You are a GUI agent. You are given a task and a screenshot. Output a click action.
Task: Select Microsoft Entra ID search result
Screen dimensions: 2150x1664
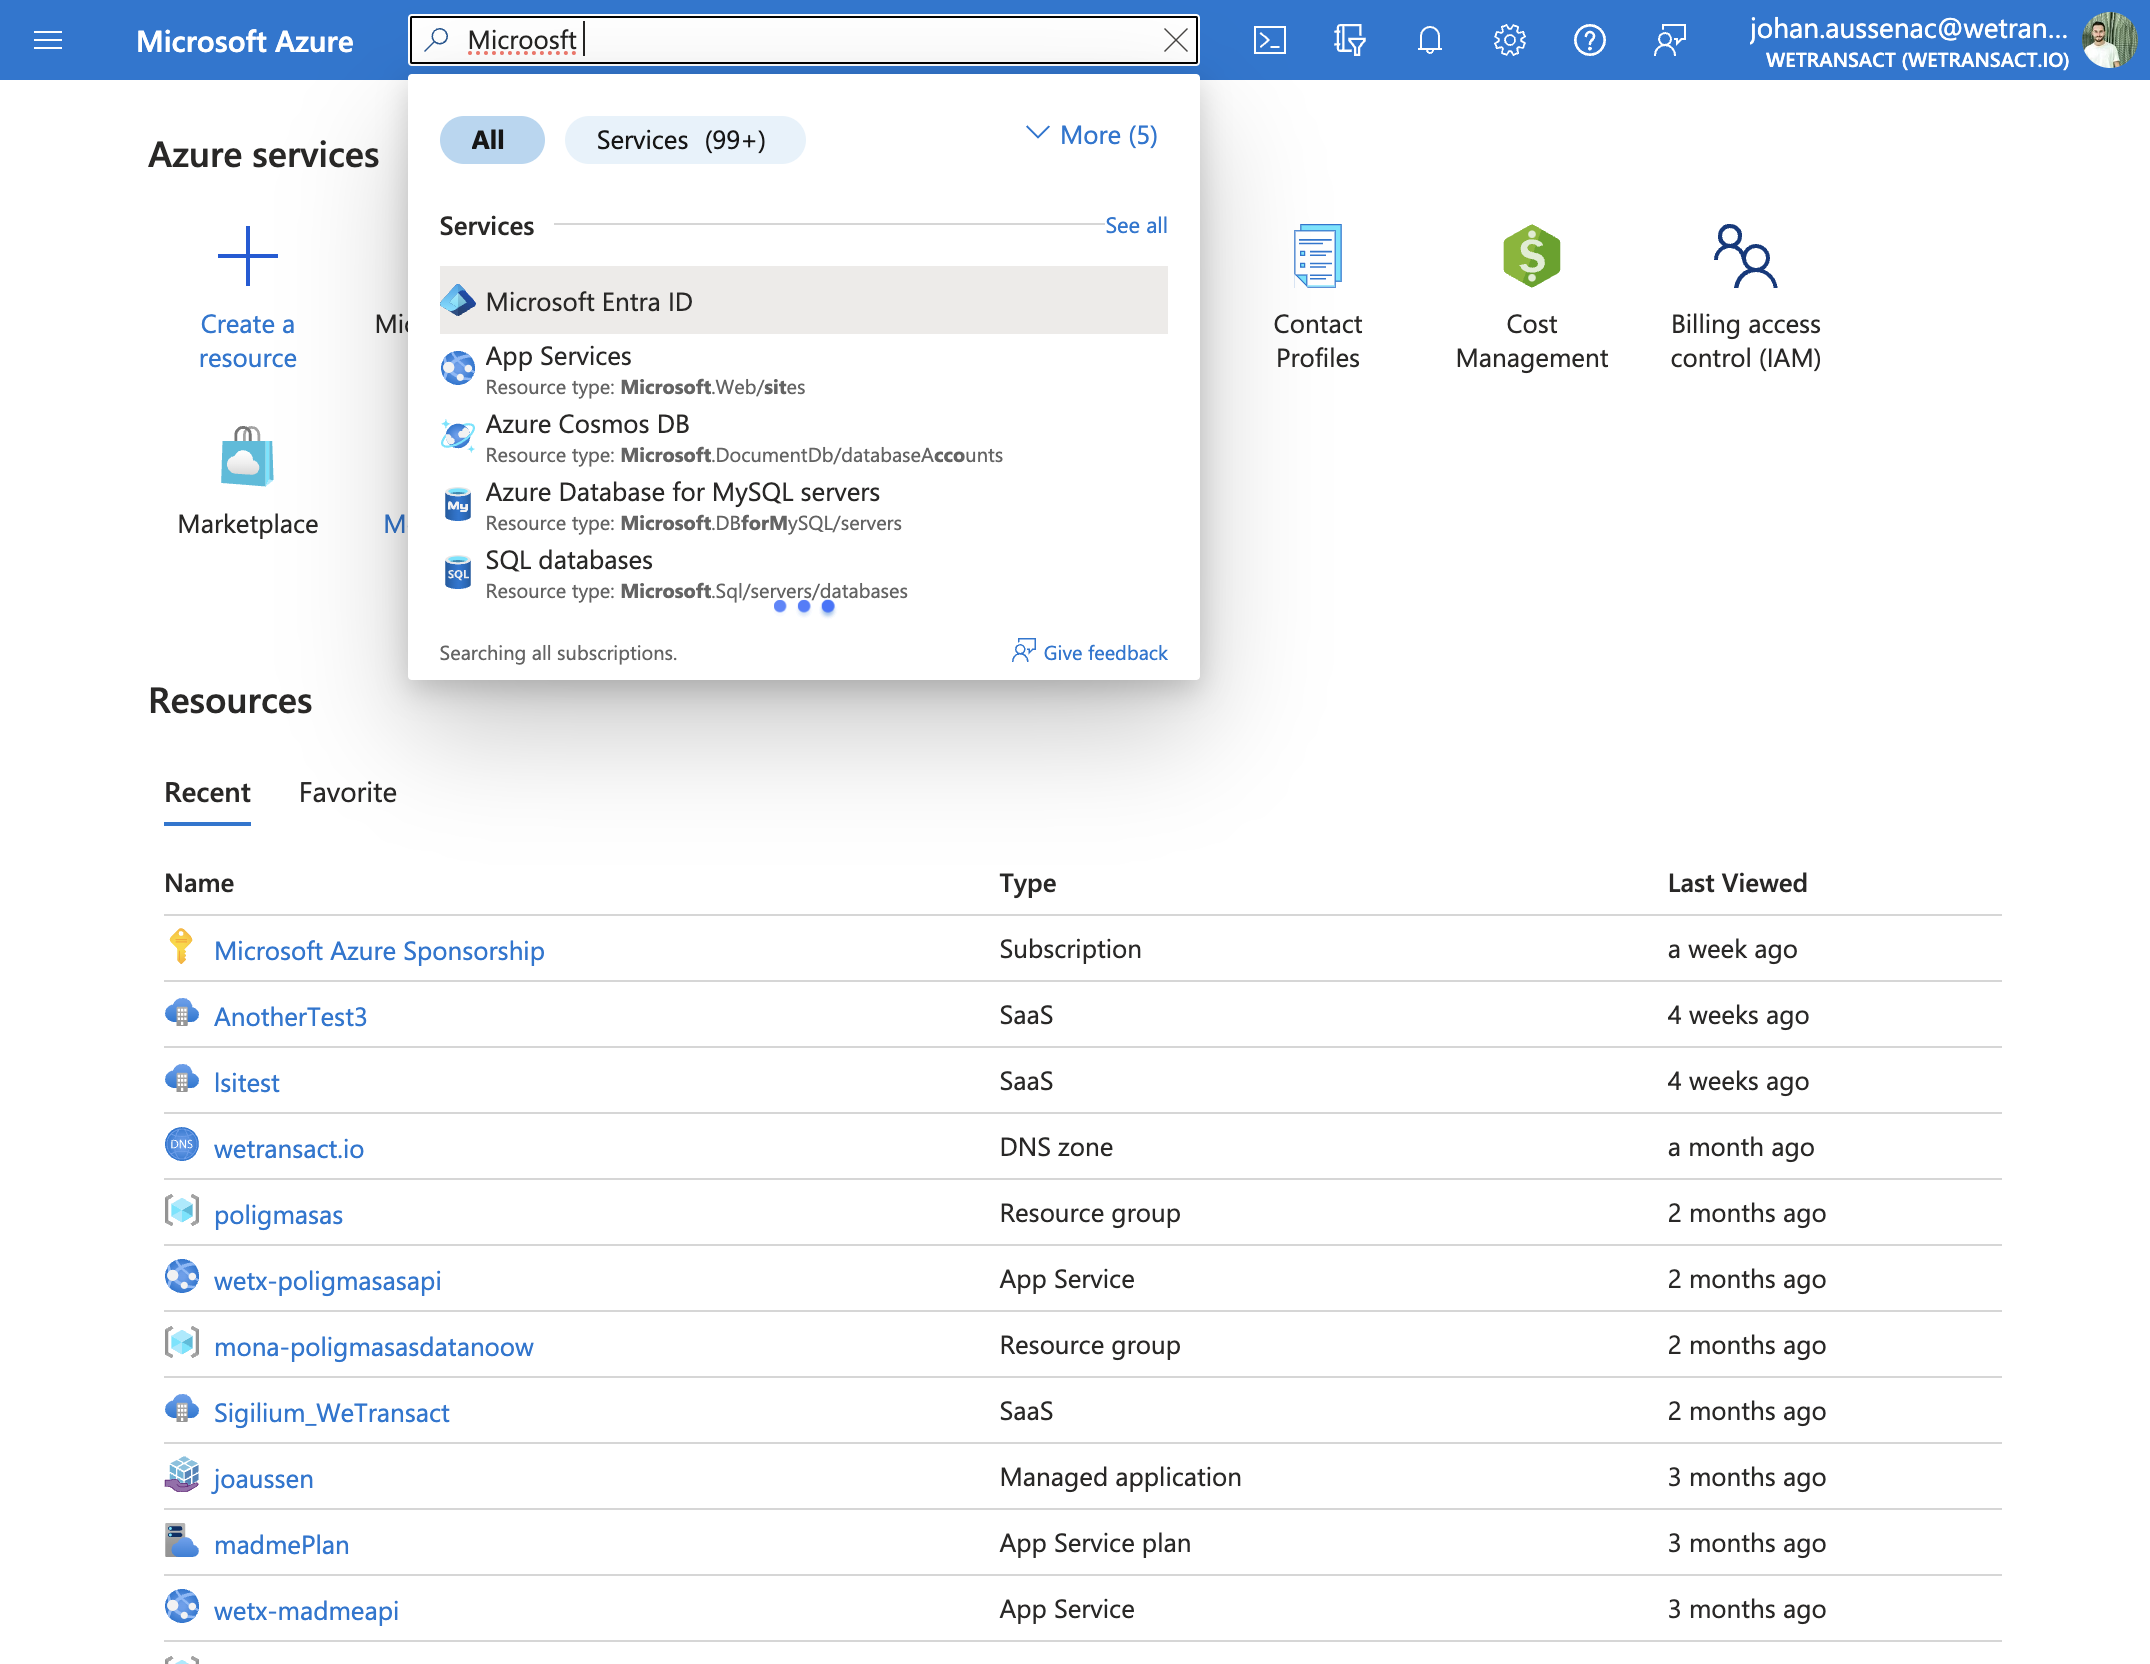(803, 300)
